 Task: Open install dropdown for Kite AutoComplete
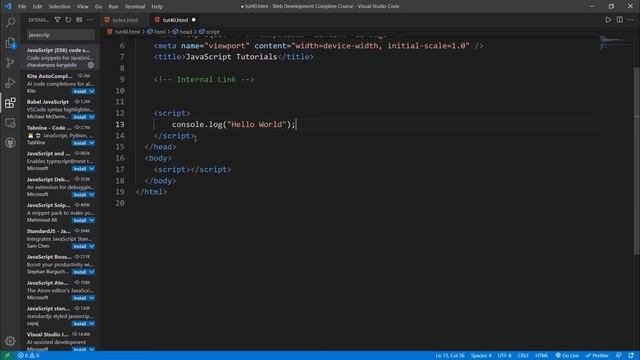[92, 91]
